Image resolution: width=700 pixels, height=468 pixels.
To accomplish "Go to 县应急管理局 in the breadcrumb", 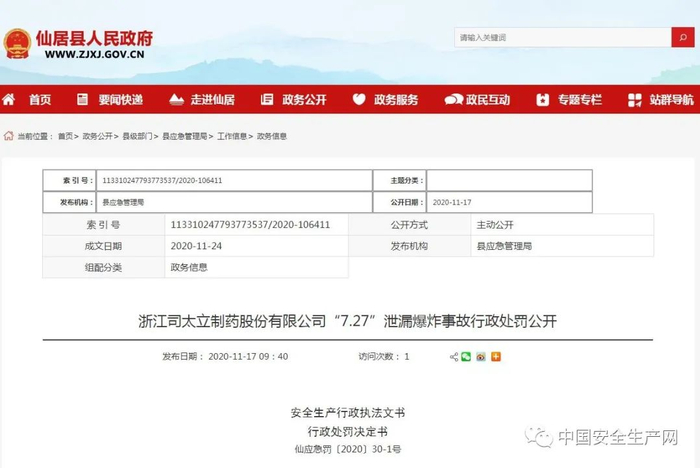I will point(184,136).
